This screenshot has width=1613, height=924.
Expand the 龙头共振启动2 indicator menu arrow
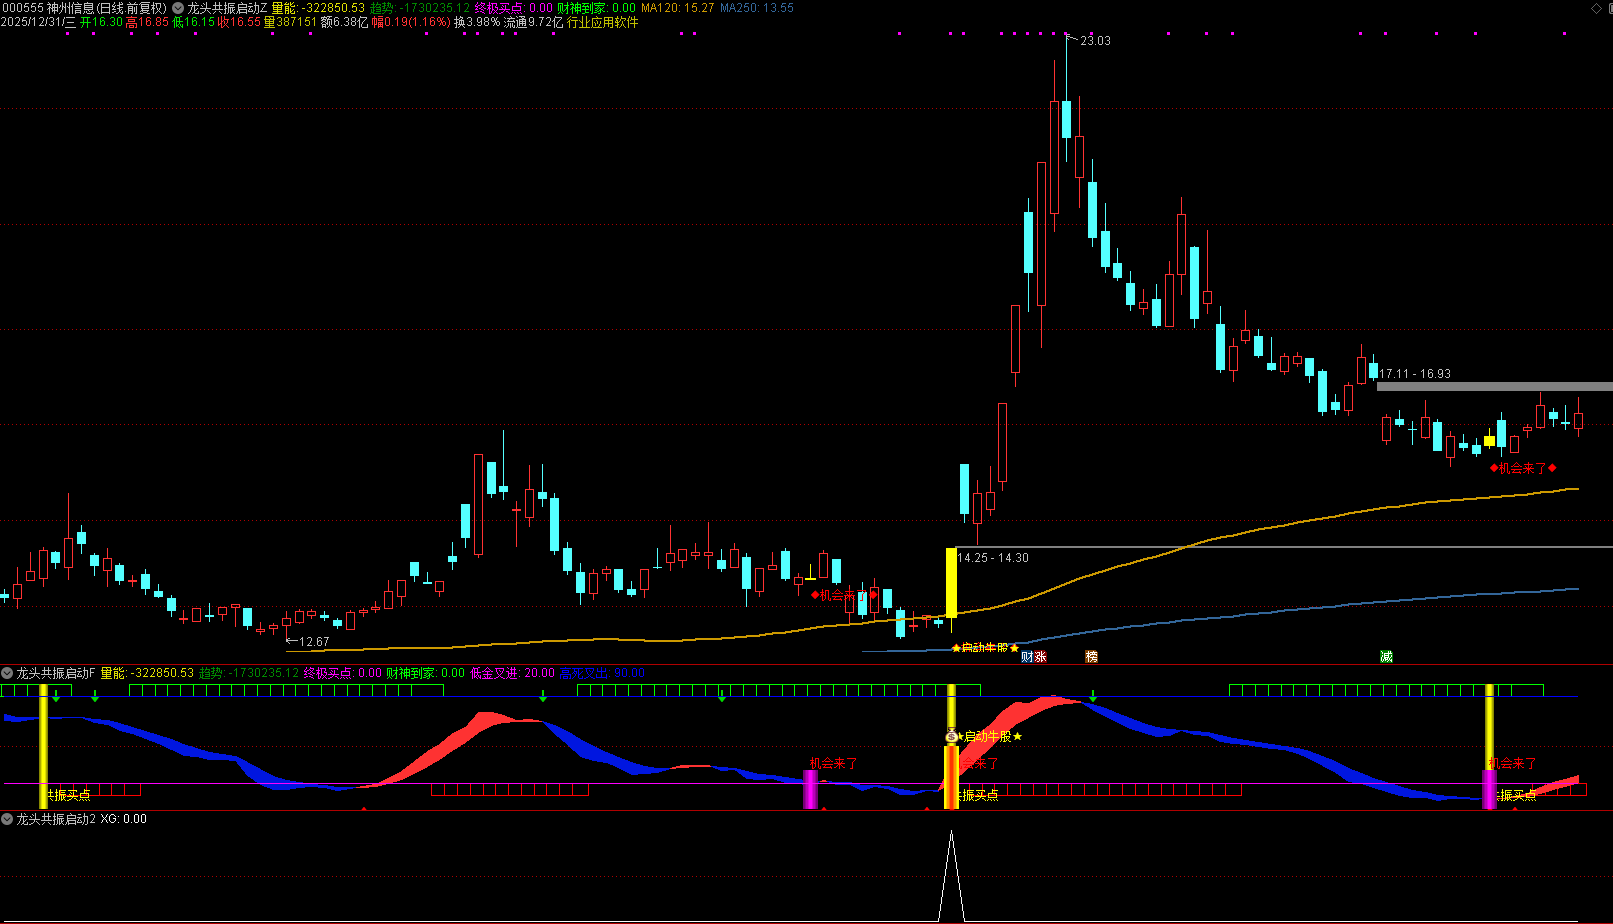[x=7, y=819]
